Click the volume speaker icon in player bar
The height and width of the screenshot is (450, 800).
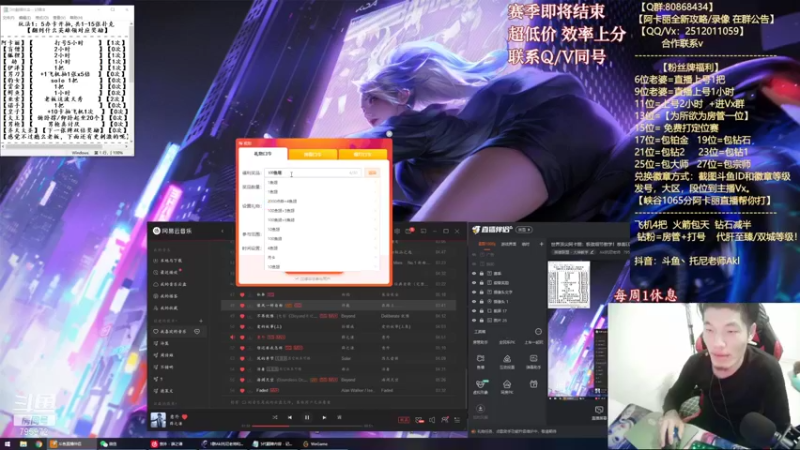[432, 420]
